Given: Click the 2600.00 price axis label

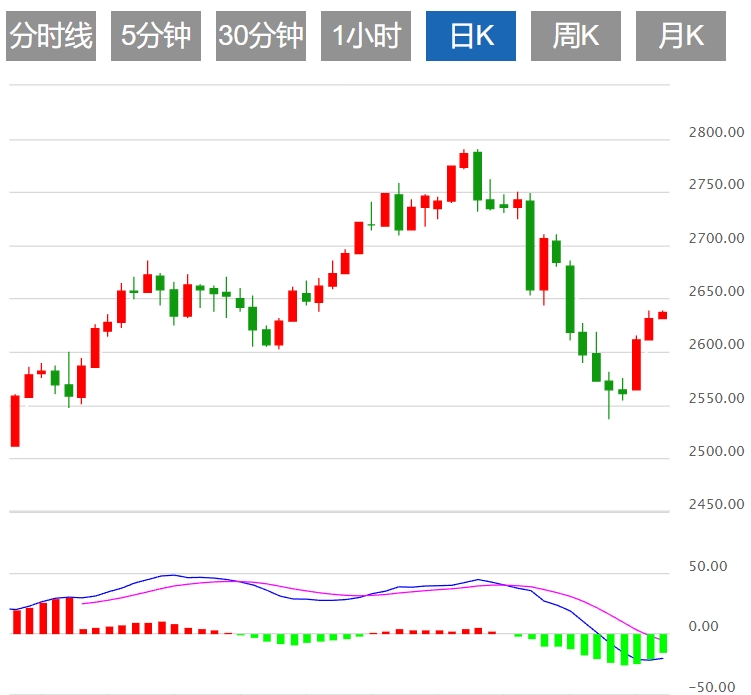Looking at the screenshot, I should tap(716, 344).
